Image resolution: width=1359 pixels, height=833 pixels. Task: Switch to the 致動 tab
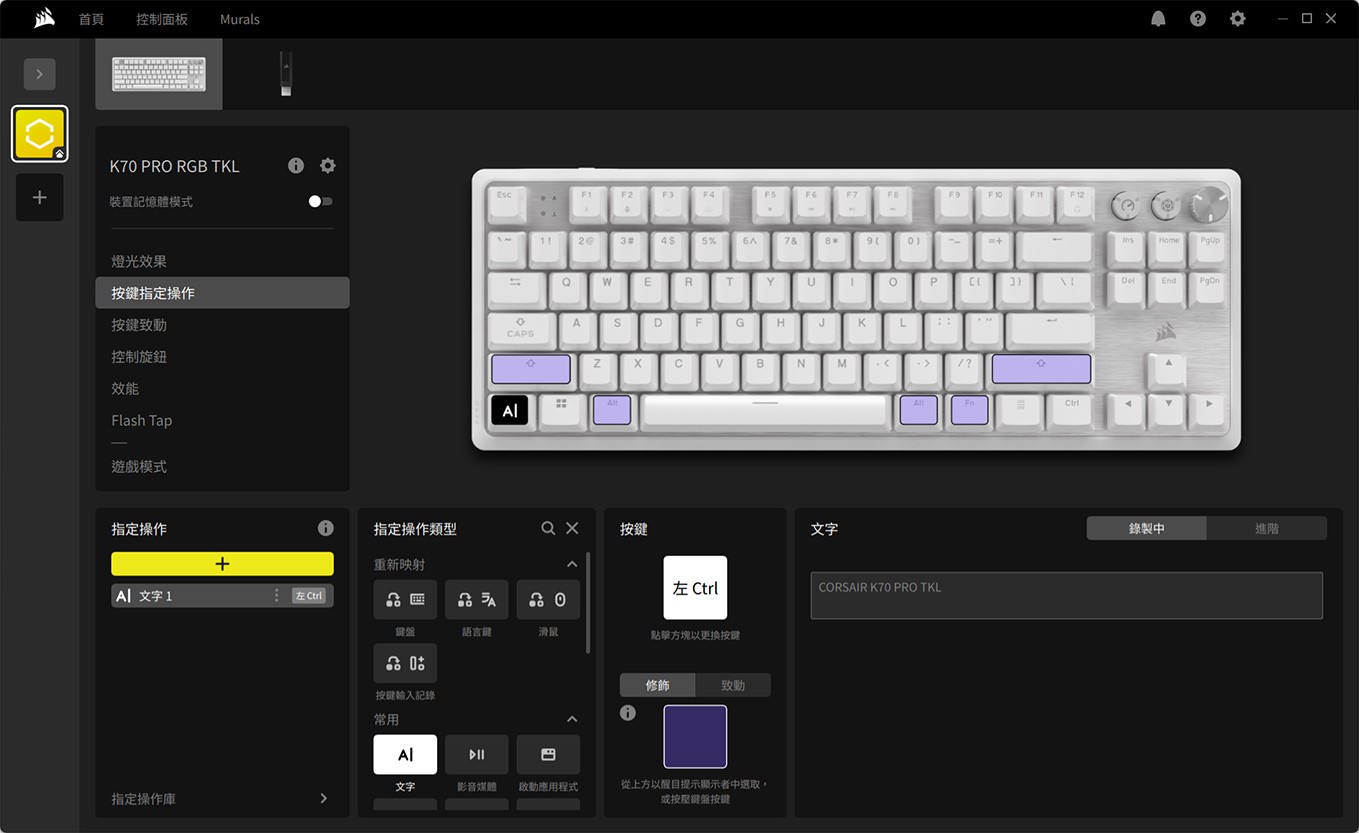coord(733,685)
